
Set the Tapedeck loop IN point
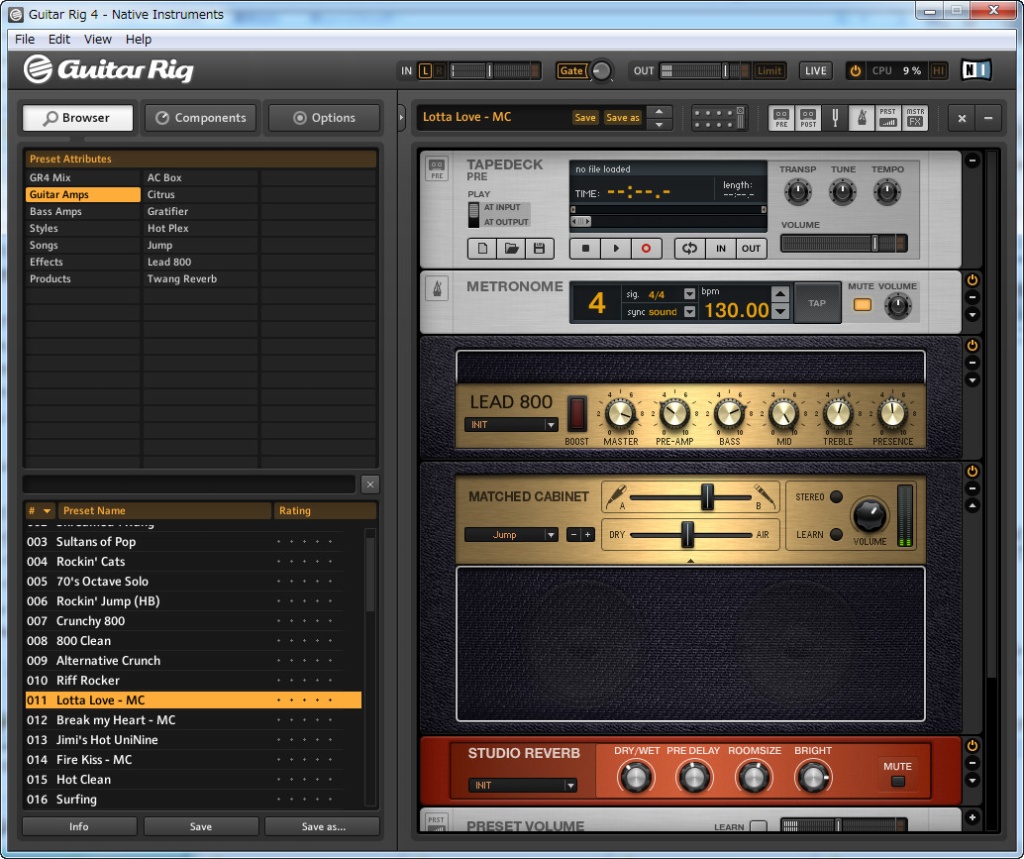pos(720,248)
